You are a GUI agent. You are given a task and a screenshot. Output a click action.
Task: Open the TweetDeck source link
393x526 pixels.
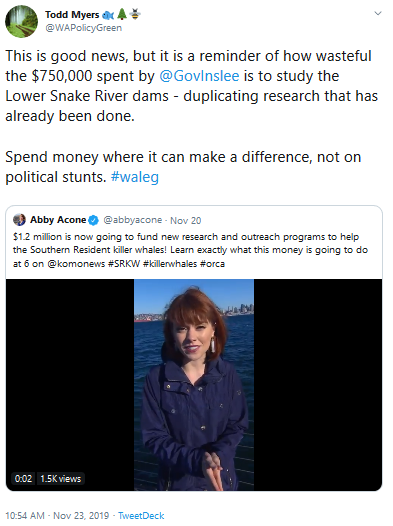tap(141, 515)
